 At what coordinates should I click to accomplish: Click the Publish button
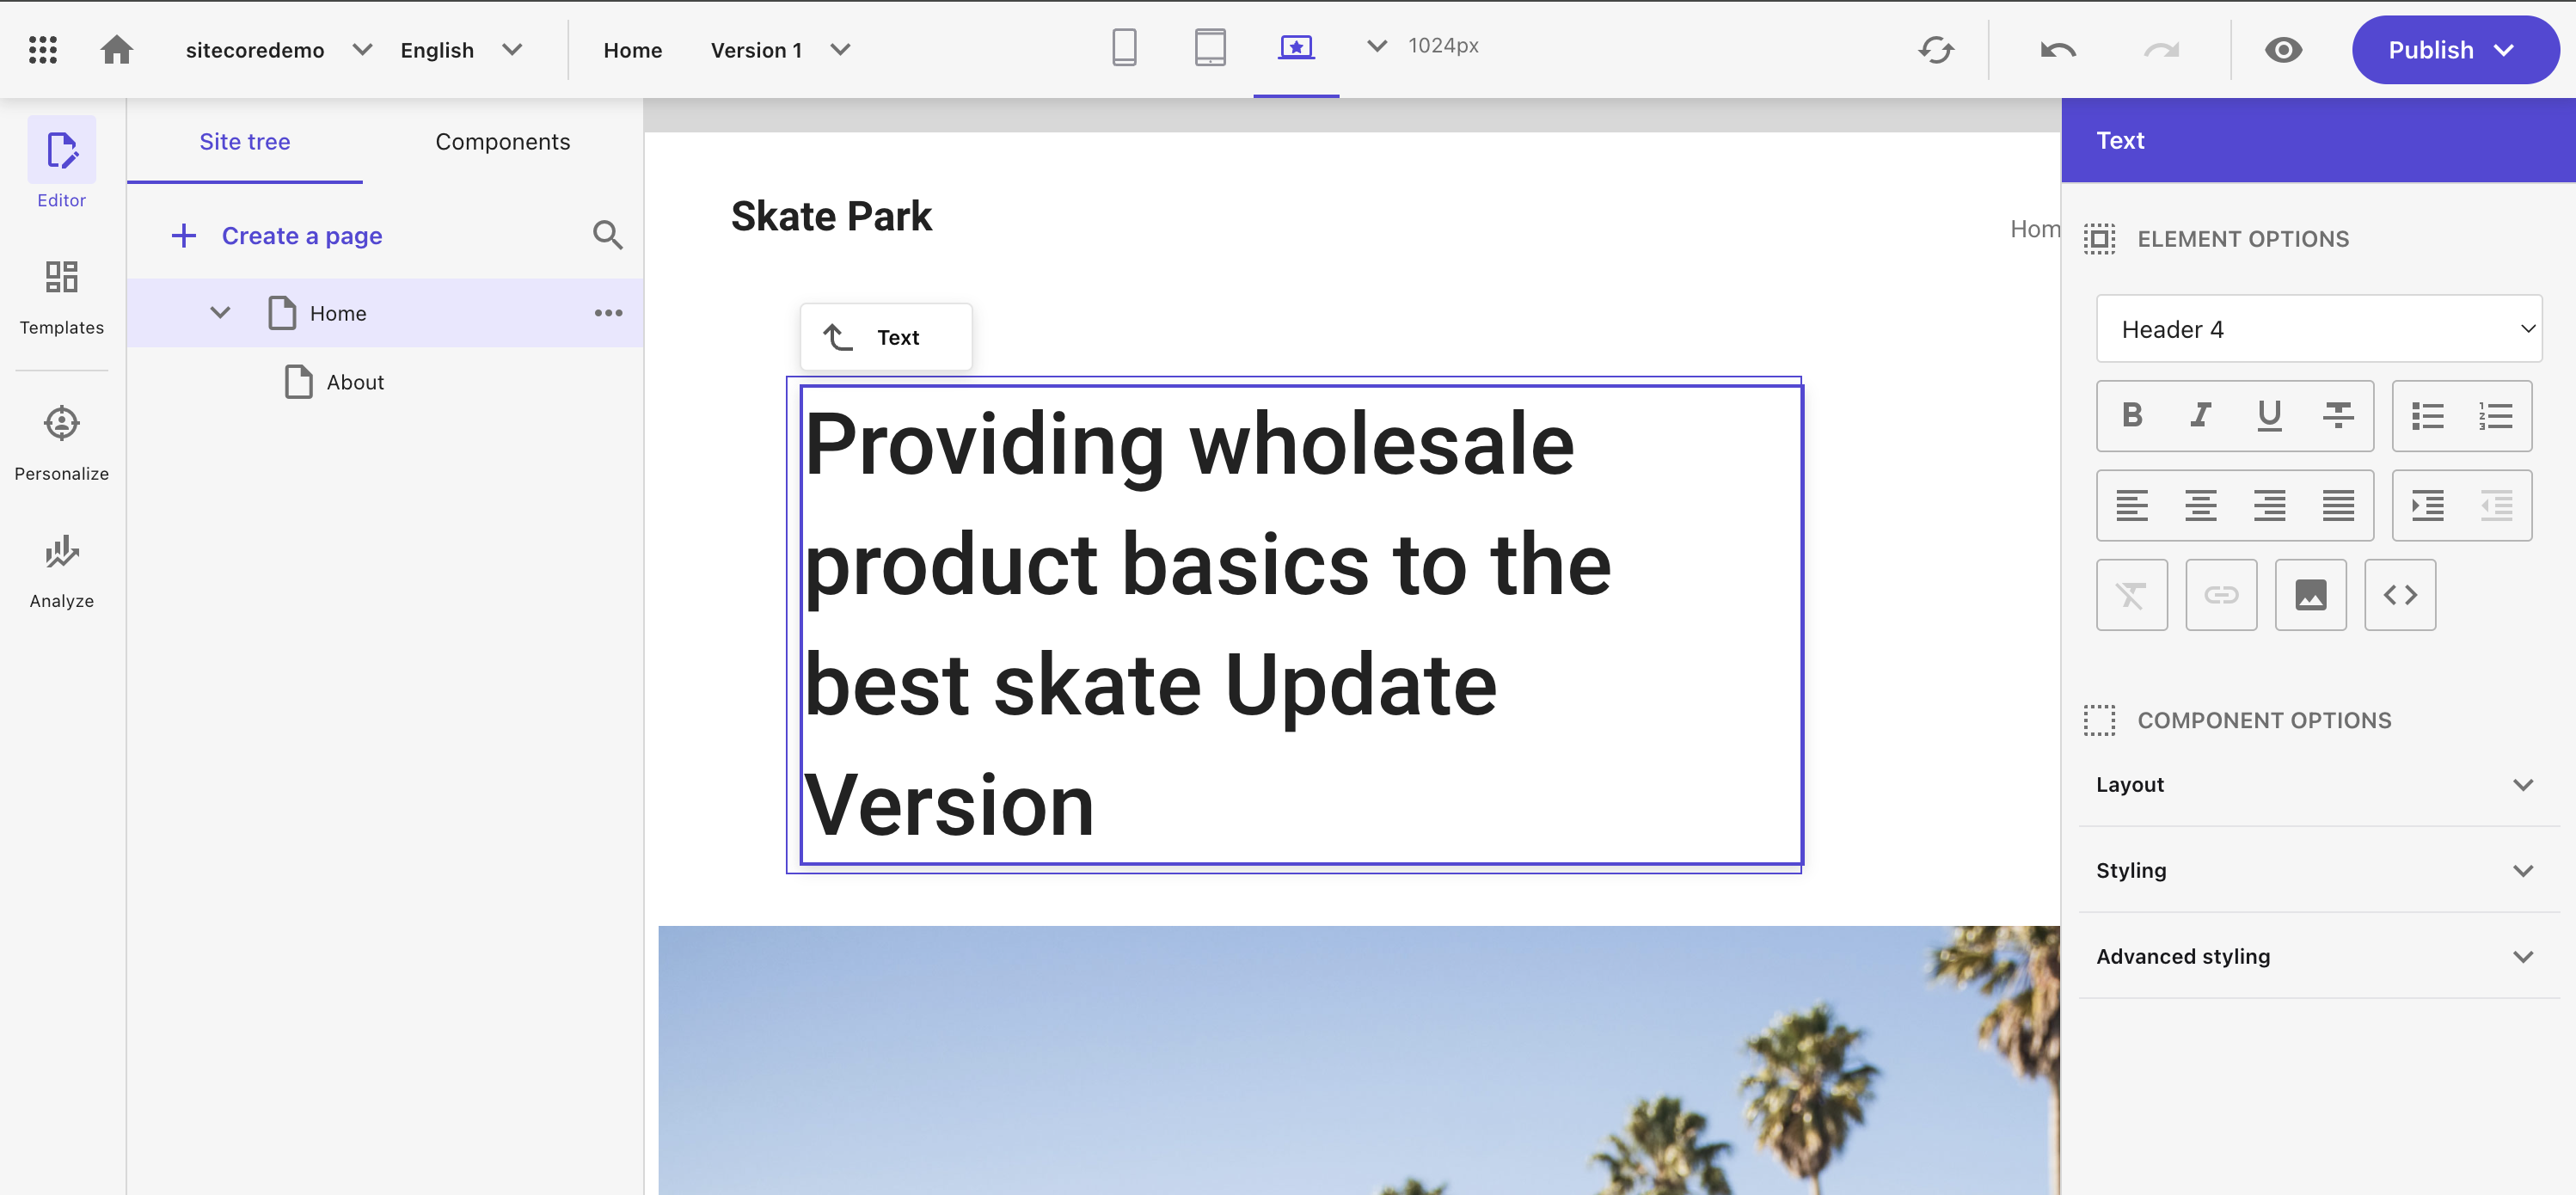(2454, 50)
